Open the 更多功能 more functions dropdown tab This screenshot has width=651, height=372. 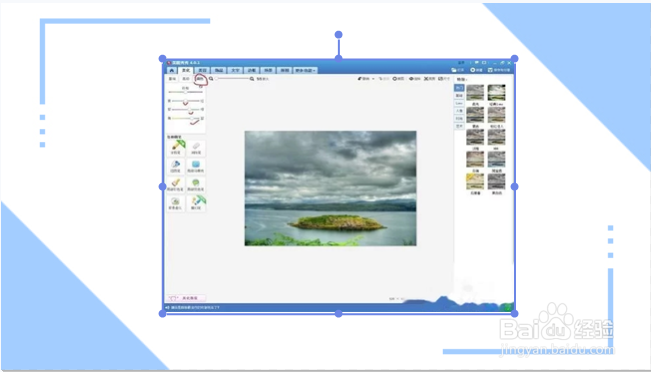click(x=306, y=71)
